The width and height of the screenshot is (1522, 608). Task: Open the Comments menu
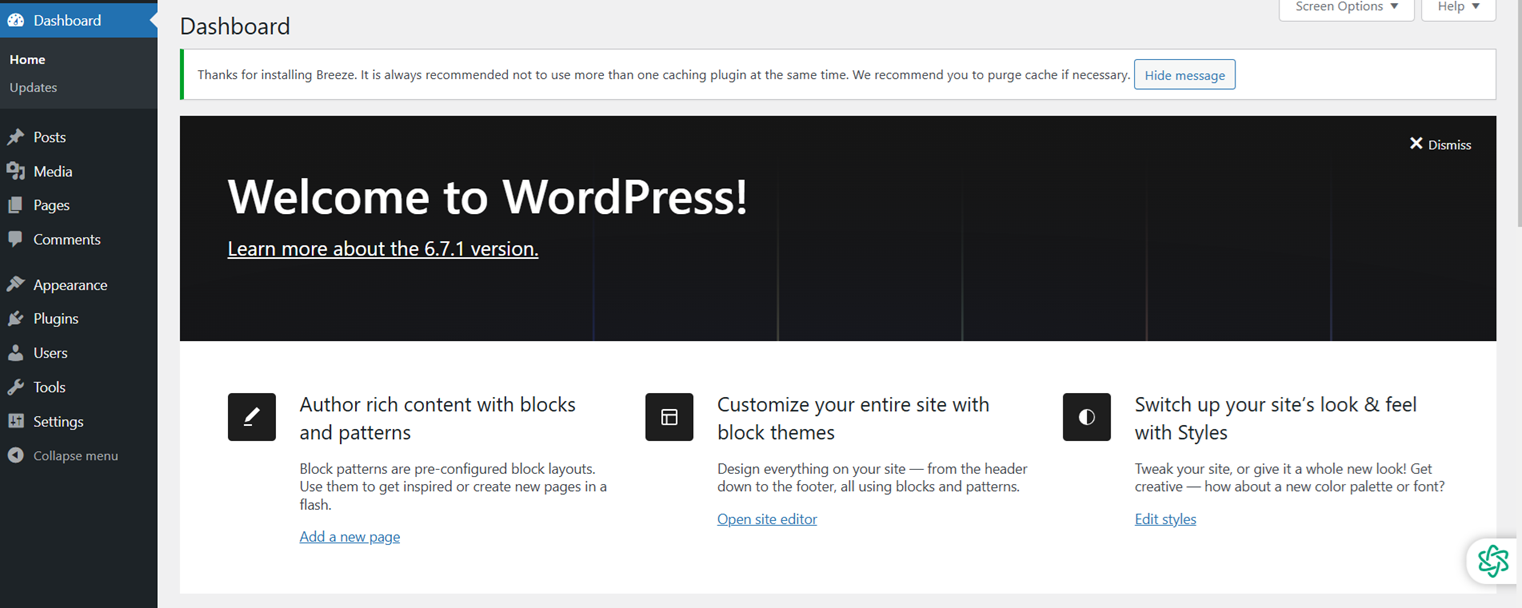(x=67, y=239)
